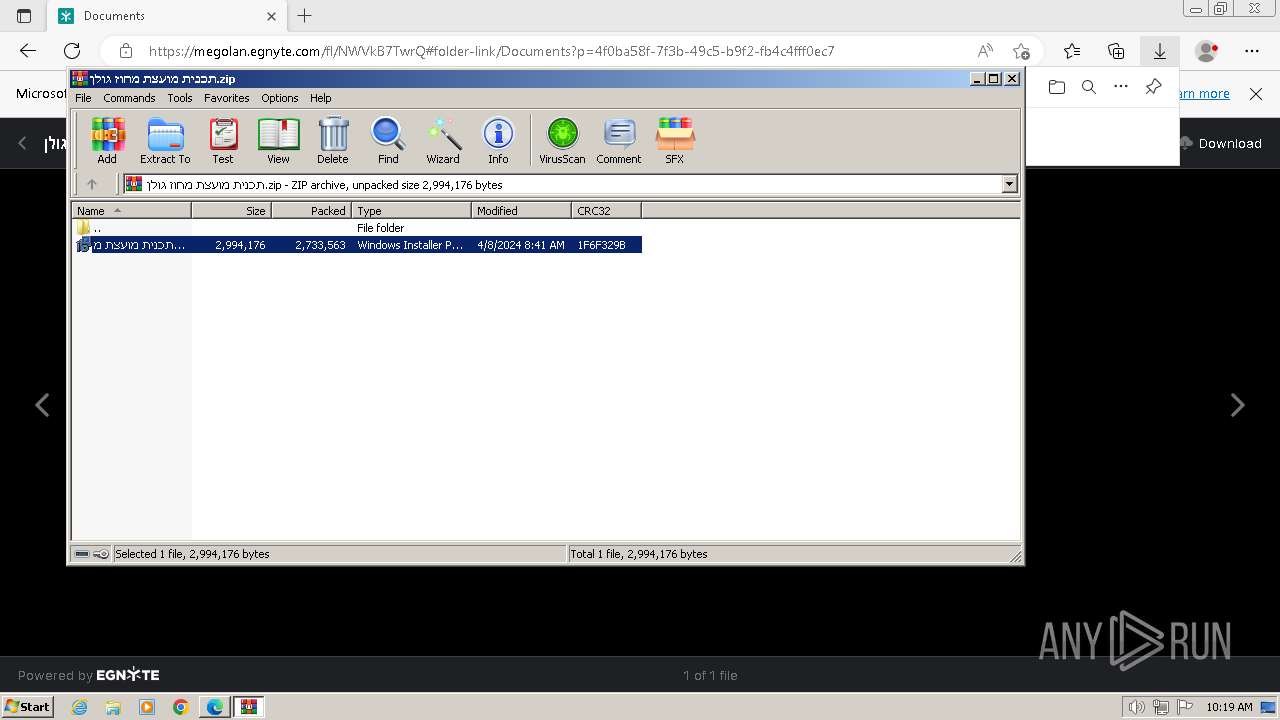
Task: Show archive Info
Action: click(x=498, y=141)
